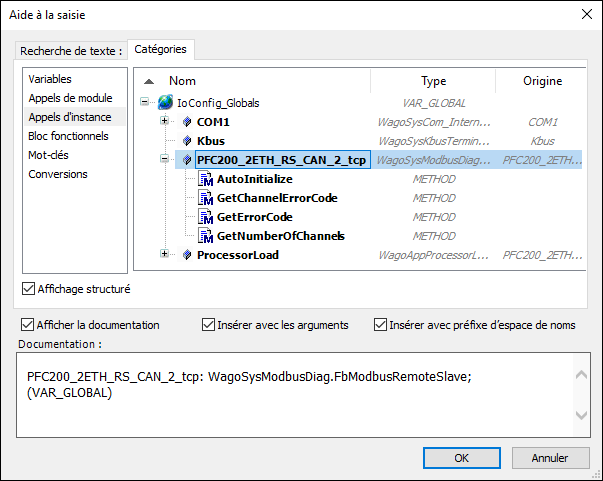Select the COM1 instance row
The width and height of the screenshot is (603, 481).
[x=213, y=122]
